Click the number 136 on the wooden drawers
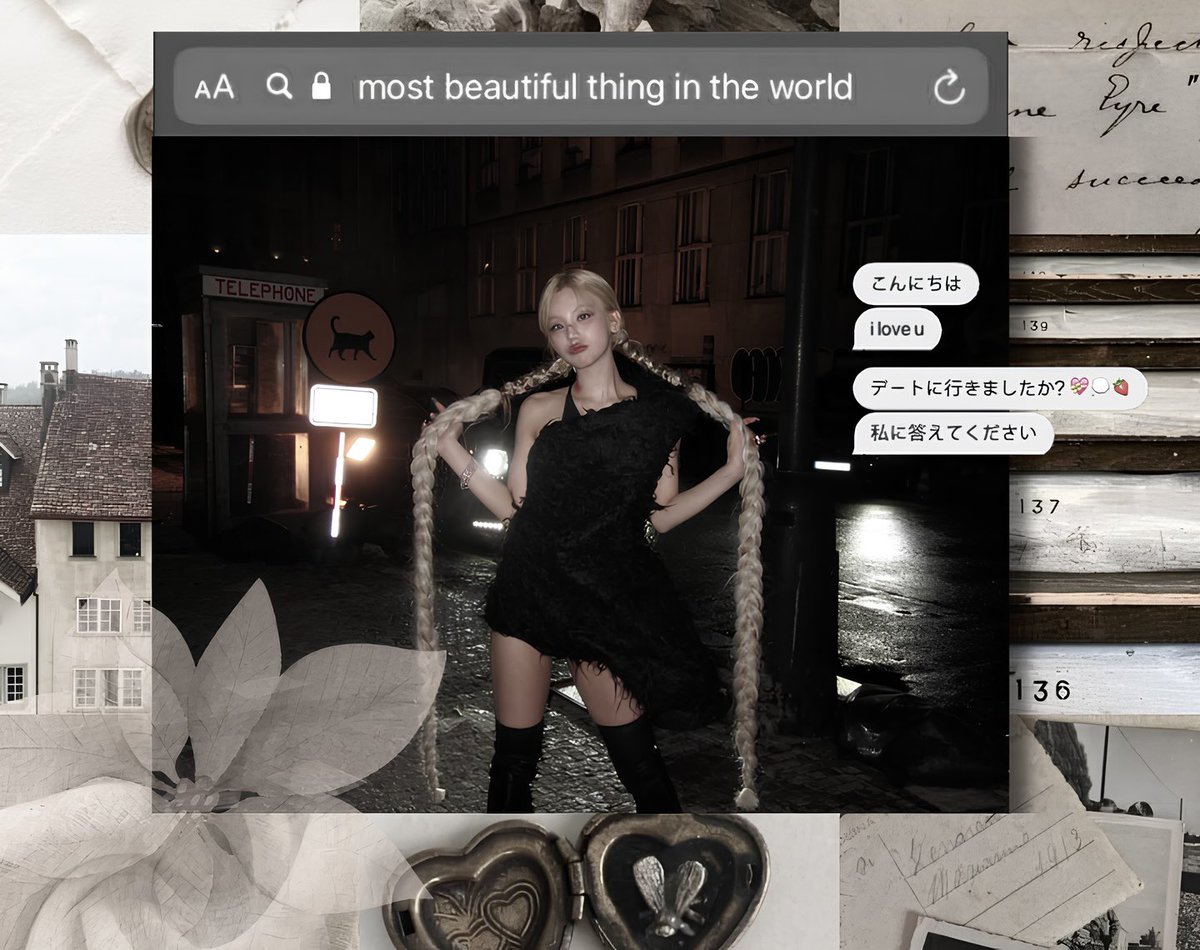Image resolution: width=1200 pixels, height=950 pixels. 1040,690
